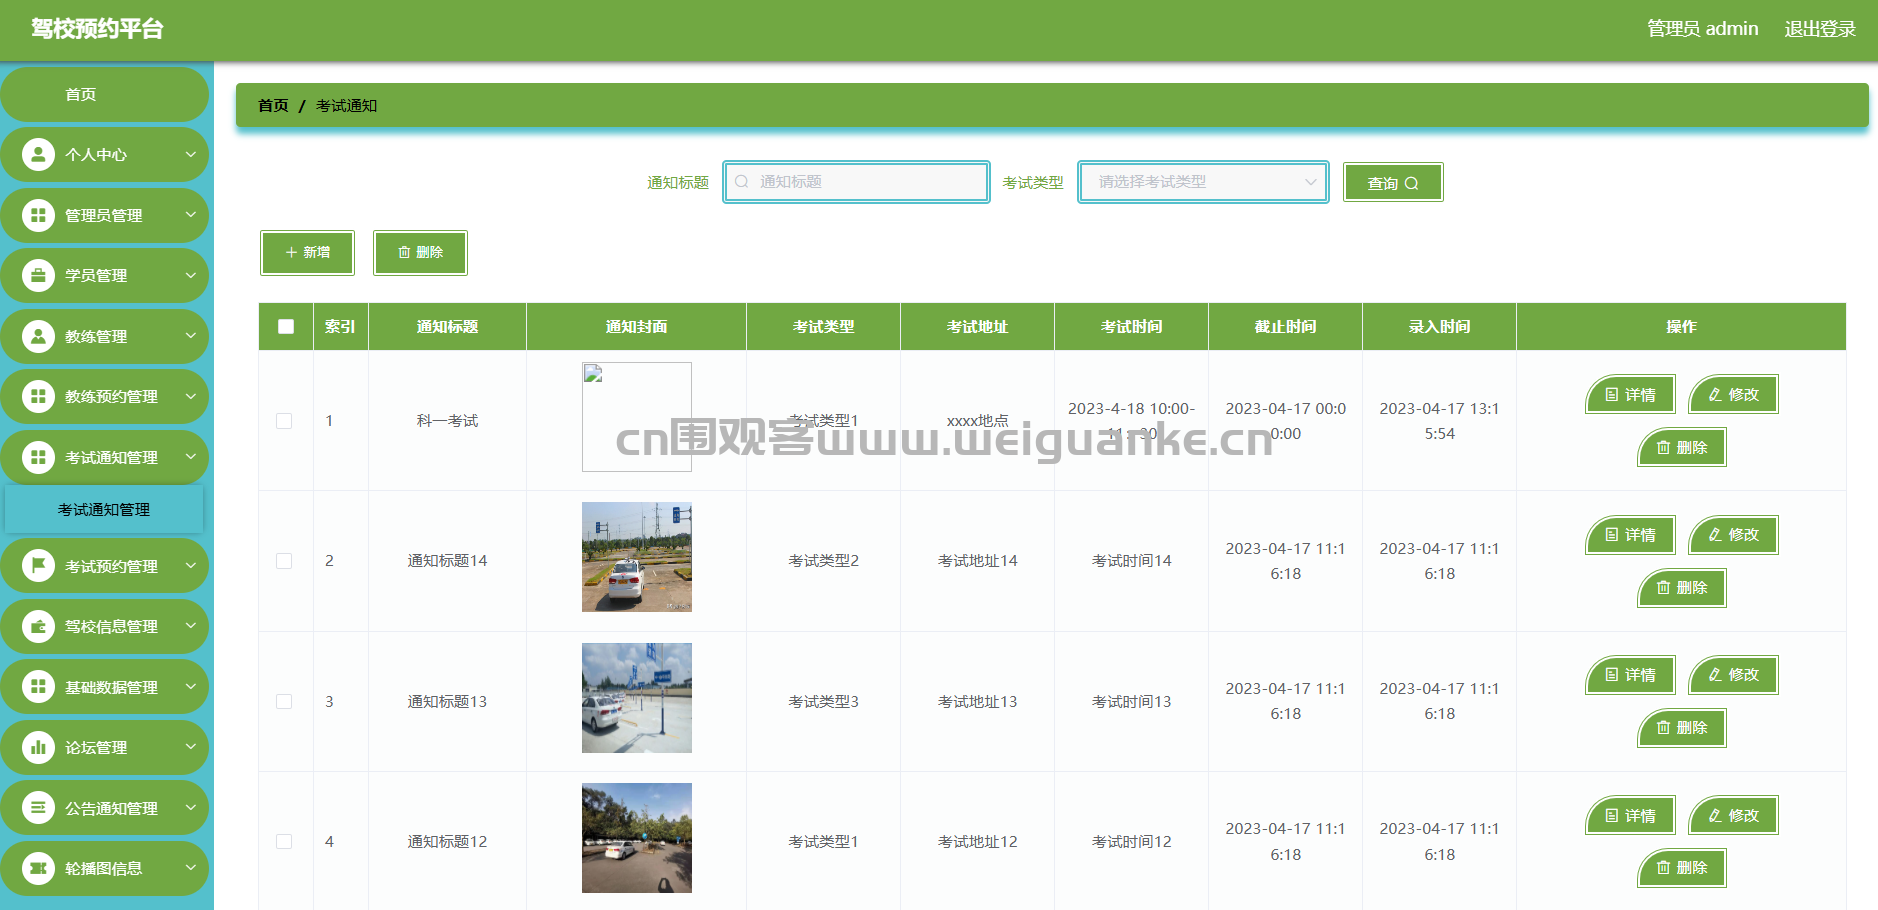Click the 轮播图信息 ticket icon
This screenshot has width=1878, height=910.
click(38, 868)
